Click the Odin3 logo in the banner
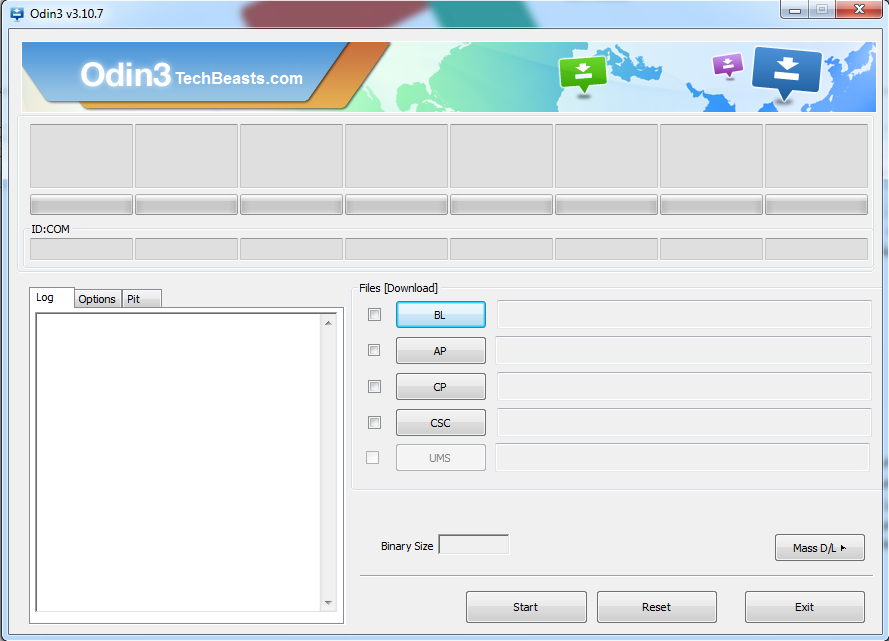Image resolution: width=889 pixels, height=641 pixels. pyautogui.click(x=125, y=75)
